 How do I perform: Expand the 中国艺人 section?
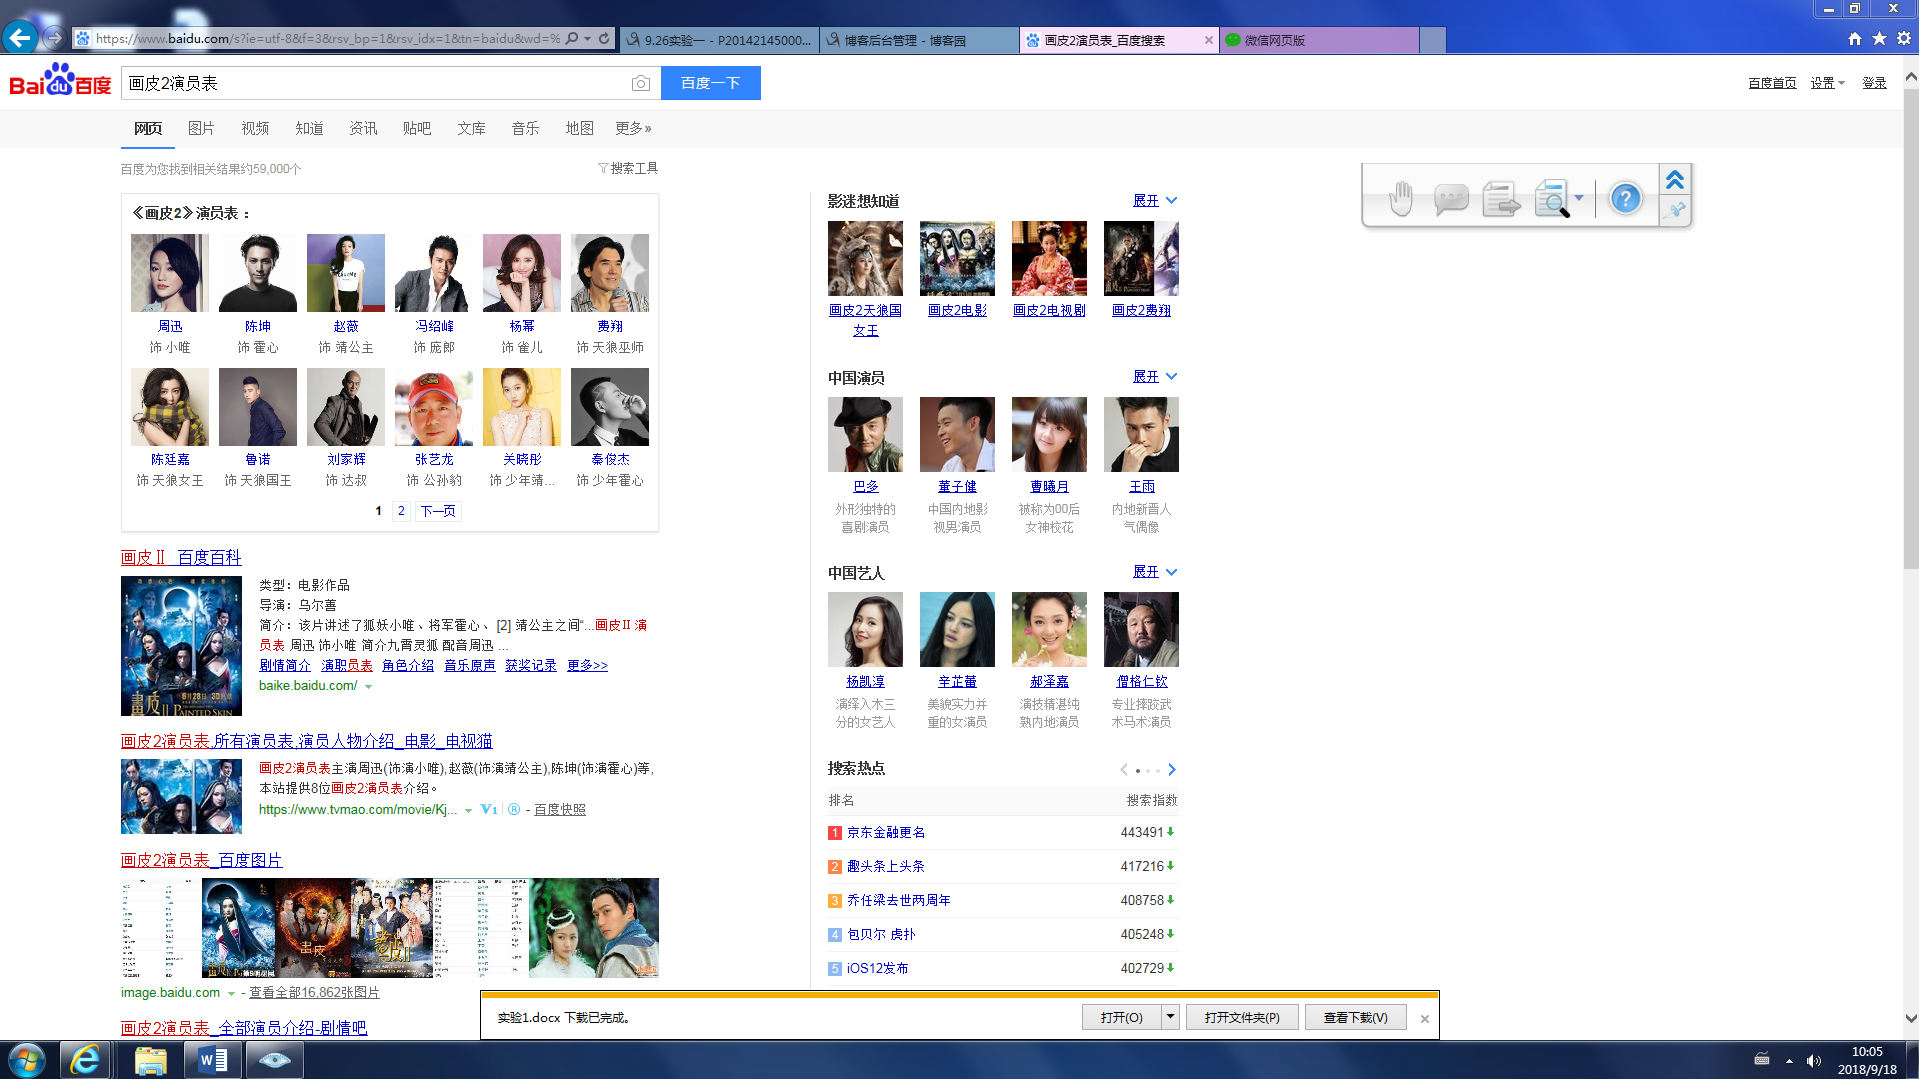[1155, 571]
